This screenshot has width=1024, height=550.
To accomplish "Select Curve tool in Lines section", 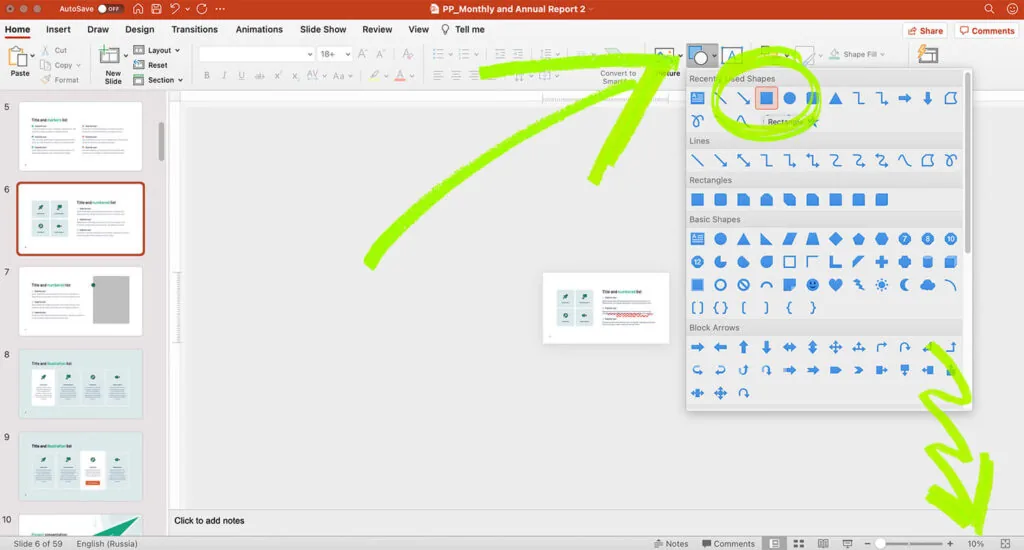I will [x=904, y=161].
